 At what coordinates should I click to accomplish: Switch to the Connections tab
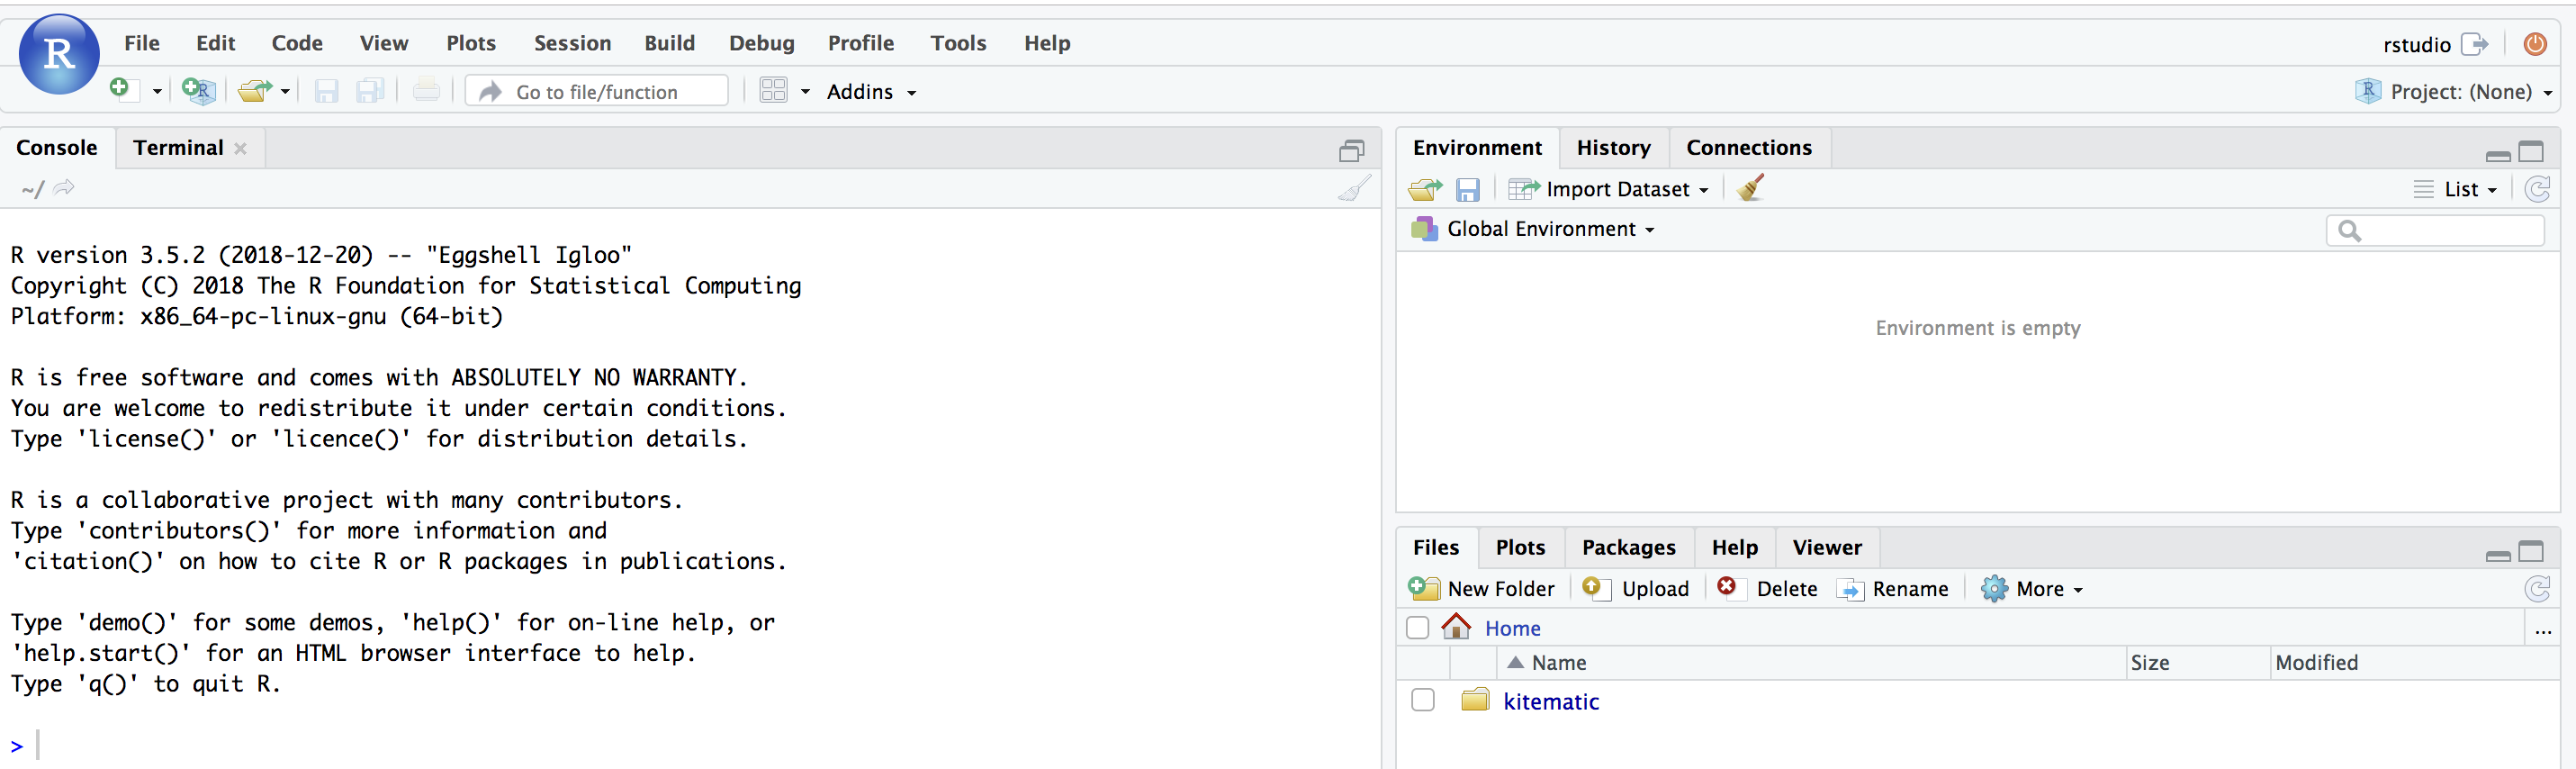(x=1749, y=148)
